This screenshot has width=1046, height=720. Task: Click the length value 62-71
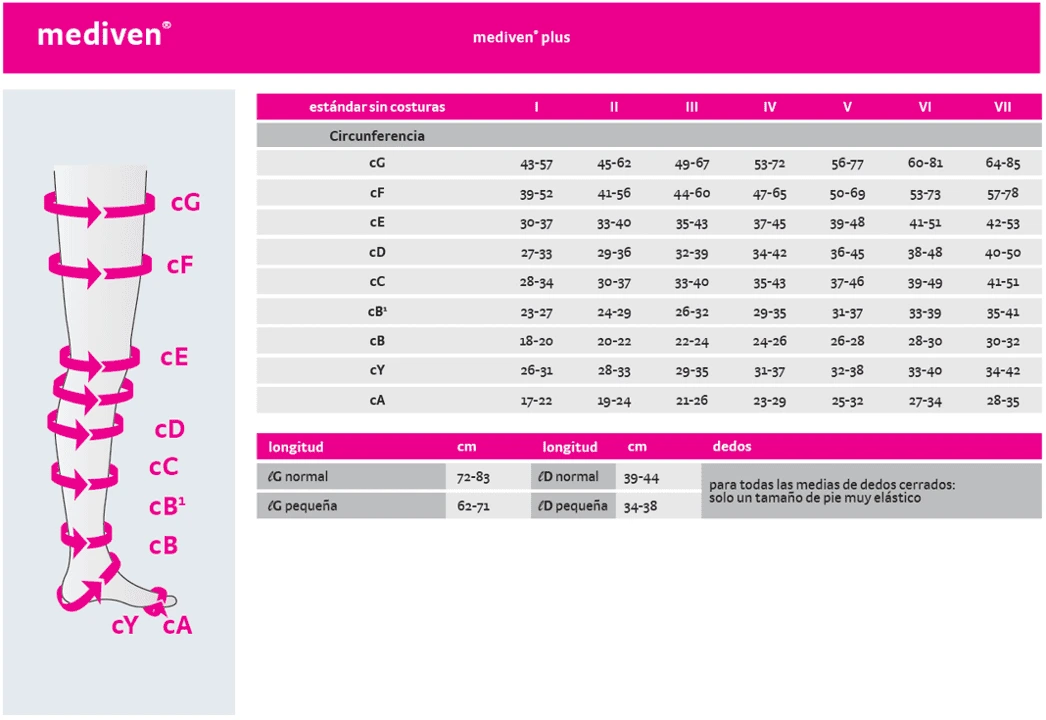click(x=474, y=506)
